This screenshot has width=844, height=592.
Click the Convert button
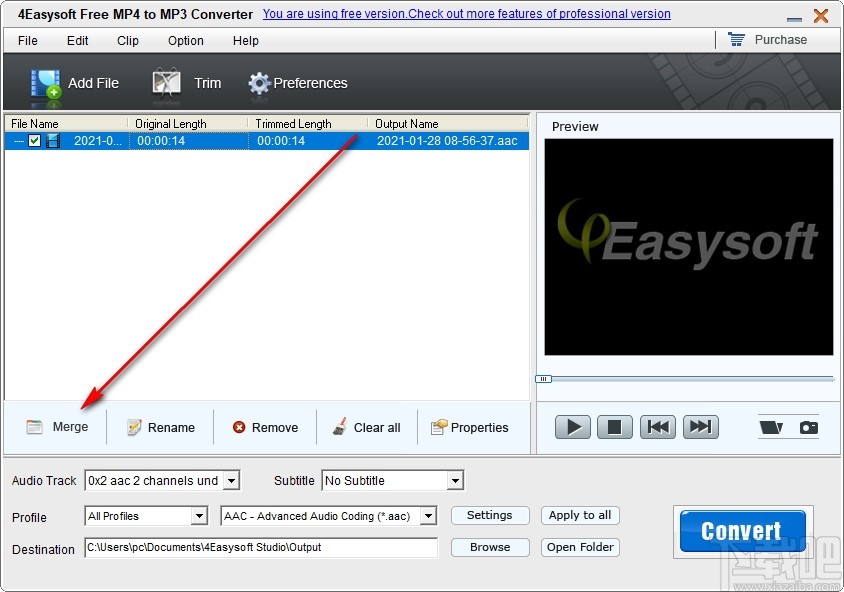[x=741, y=531]
